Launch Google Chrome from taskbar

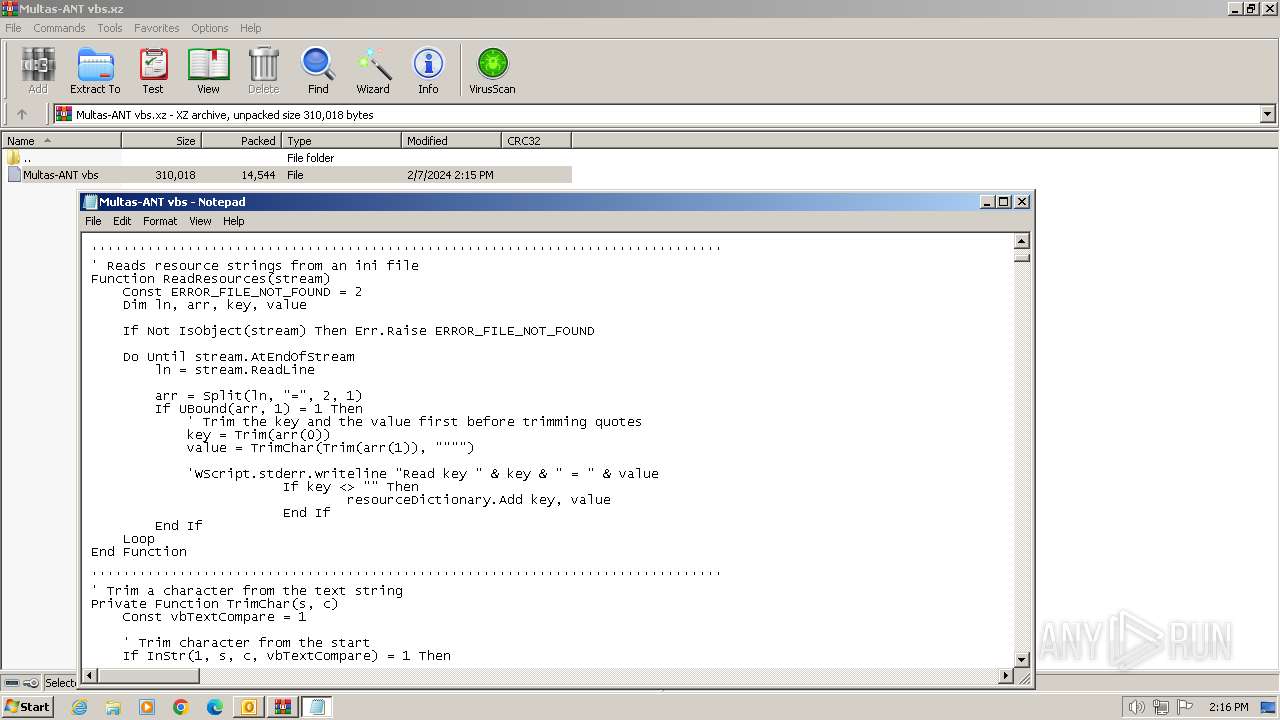tap(181, 707)
